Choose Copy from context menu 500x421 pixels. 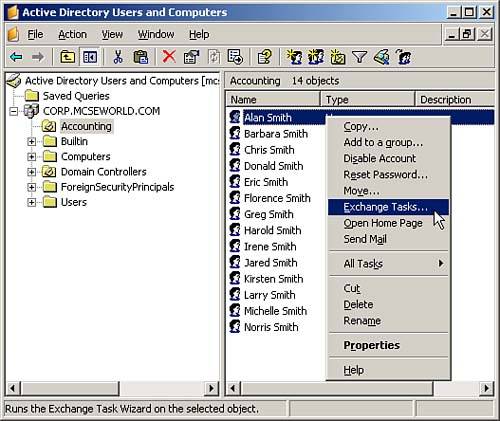click(388, 127)
